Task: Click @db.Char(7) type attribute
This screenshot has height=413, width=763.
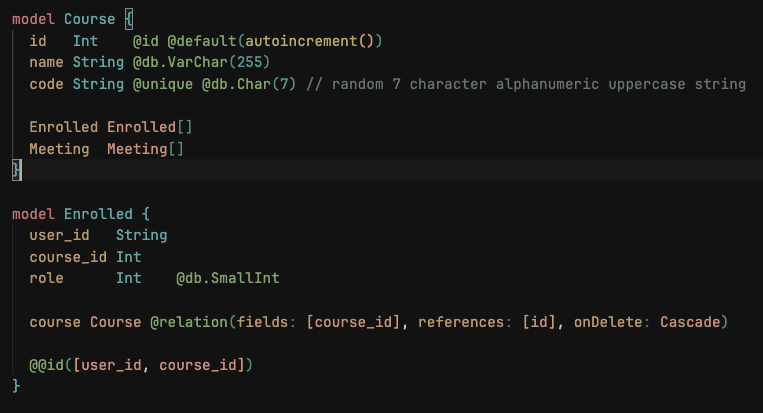Action: click(249, 84)
